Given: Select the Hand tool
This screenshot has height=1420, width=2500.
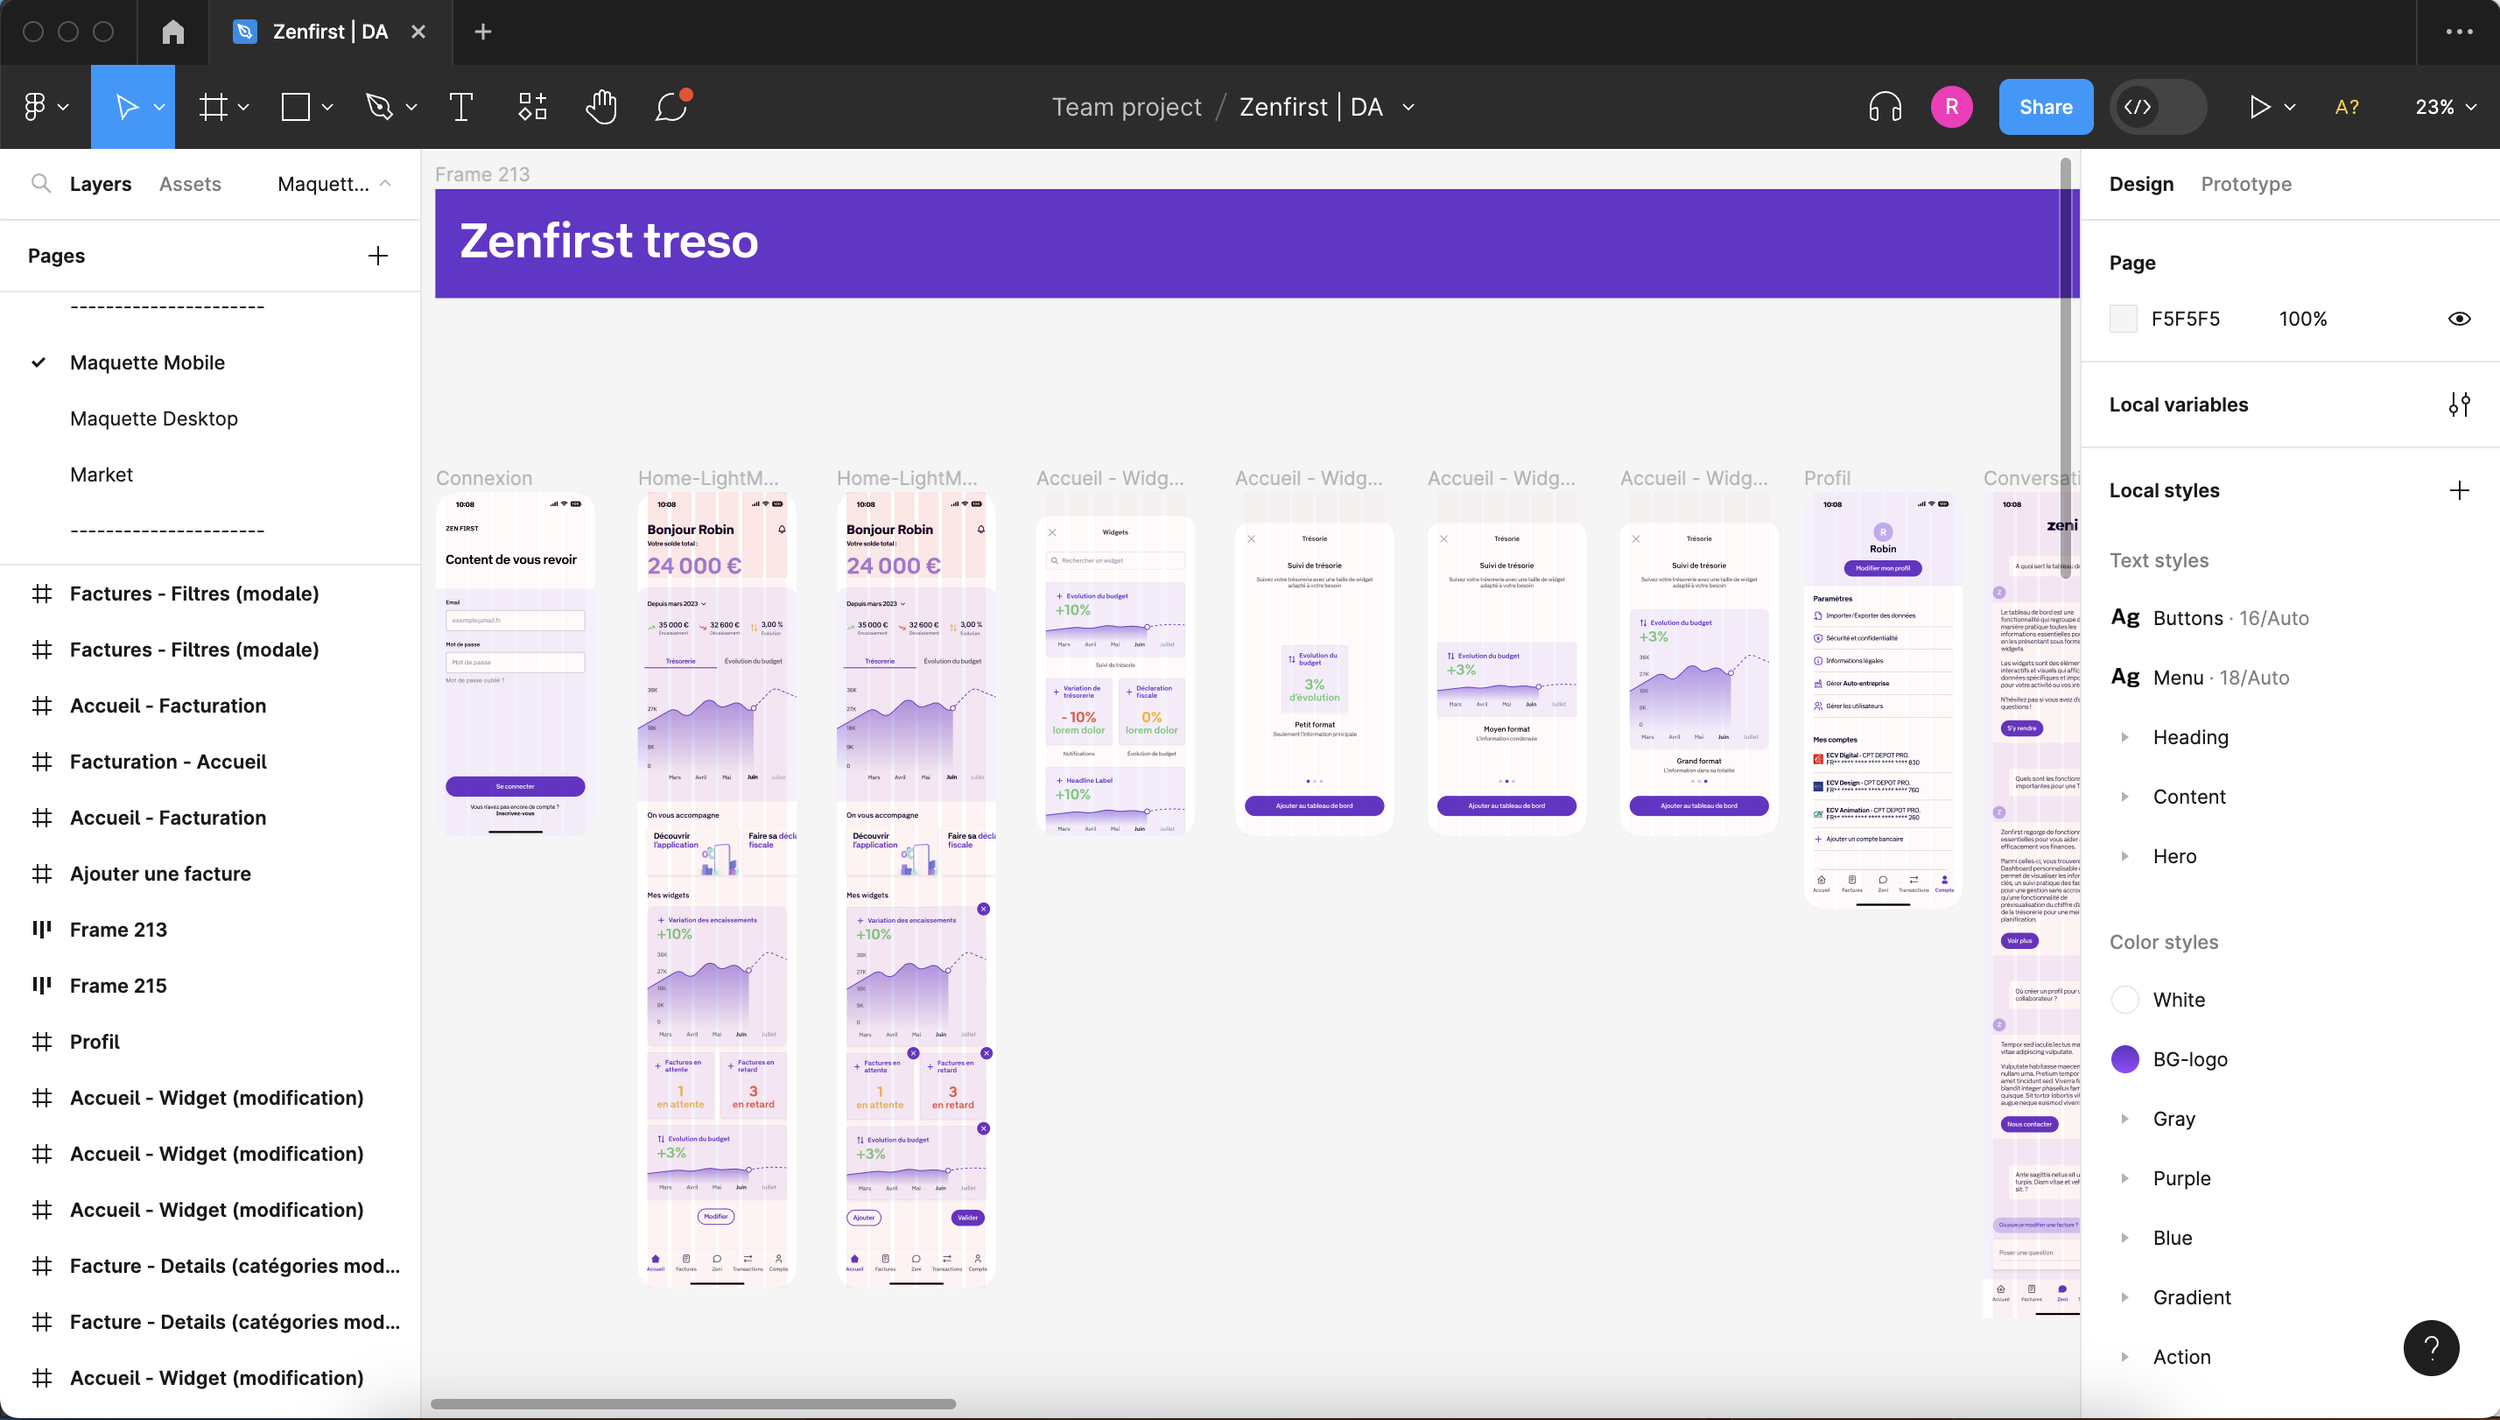Looking at the screenshot, I should click(601, 107).
